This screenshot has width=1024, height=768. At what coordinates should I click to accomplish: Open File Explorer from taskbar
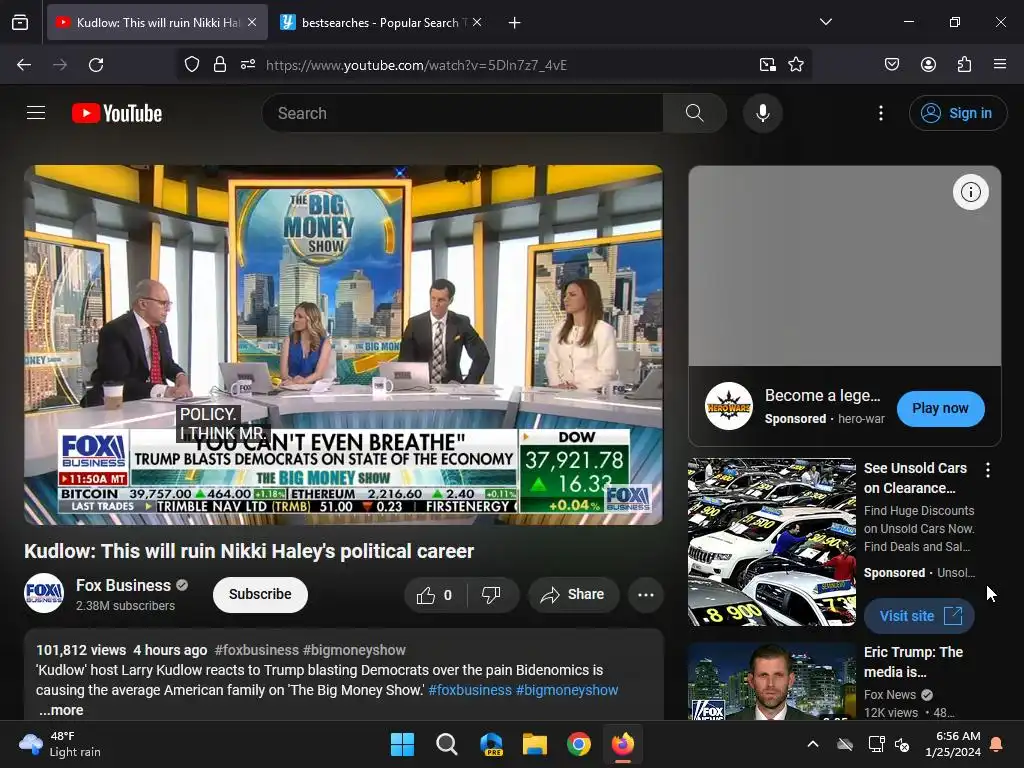click(x=535, y=744)
